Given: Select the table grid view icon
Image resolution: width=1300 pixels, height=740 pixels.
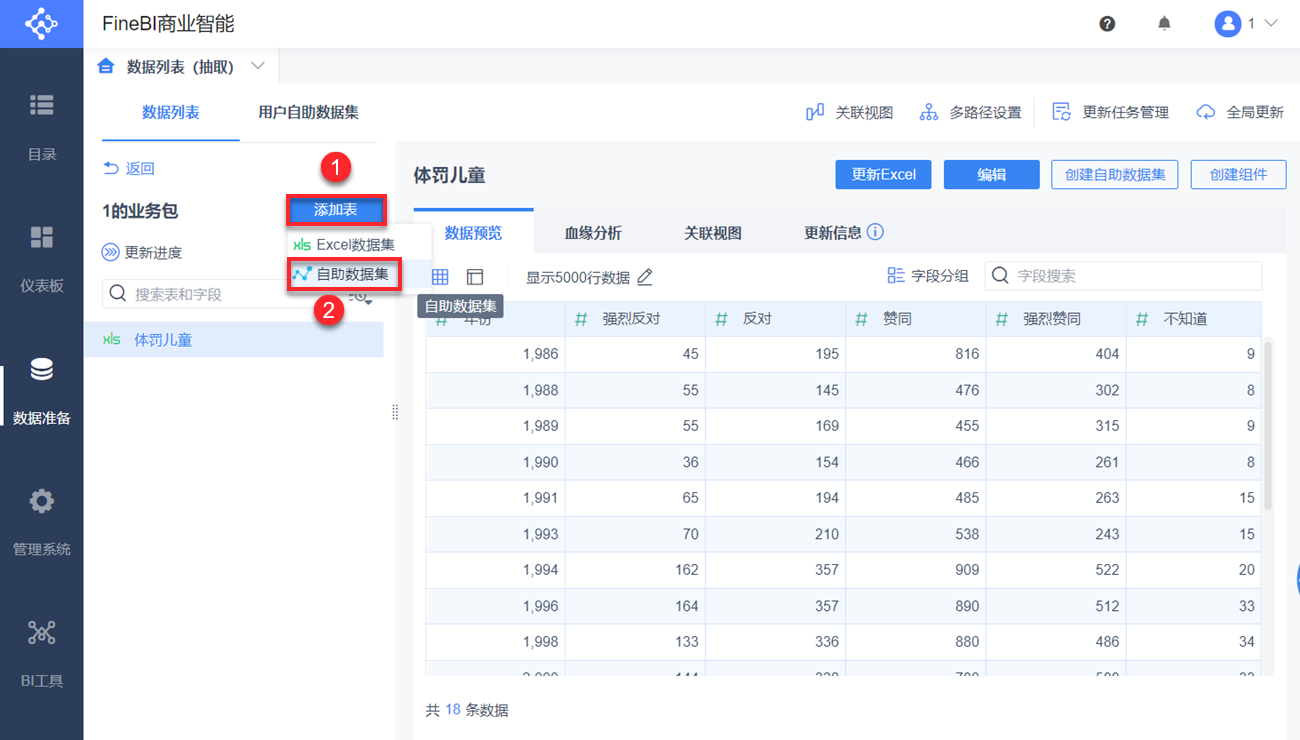Looking at the screenshot, I should point(440,276).
